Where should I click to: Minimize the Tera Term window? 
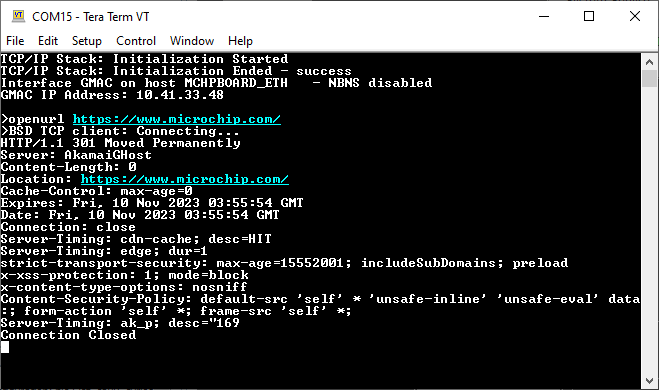click(x=544, y=16)
